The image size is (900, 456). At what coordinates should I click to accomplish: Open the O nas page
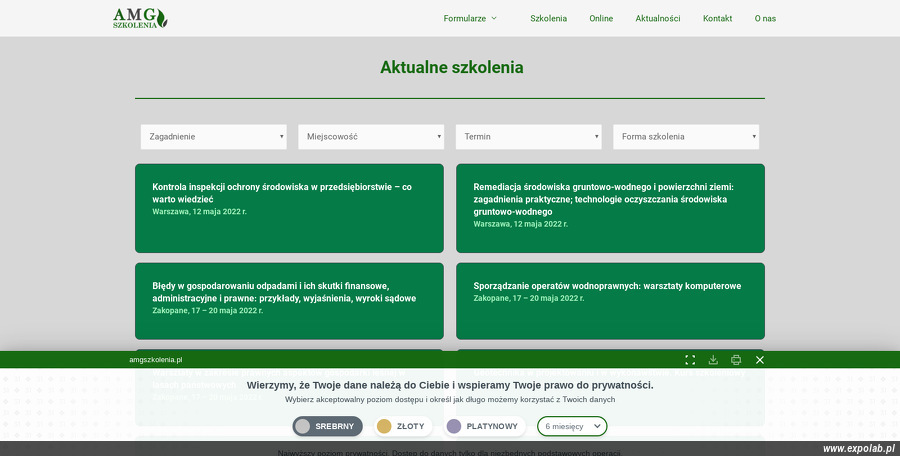pos(765,18)
